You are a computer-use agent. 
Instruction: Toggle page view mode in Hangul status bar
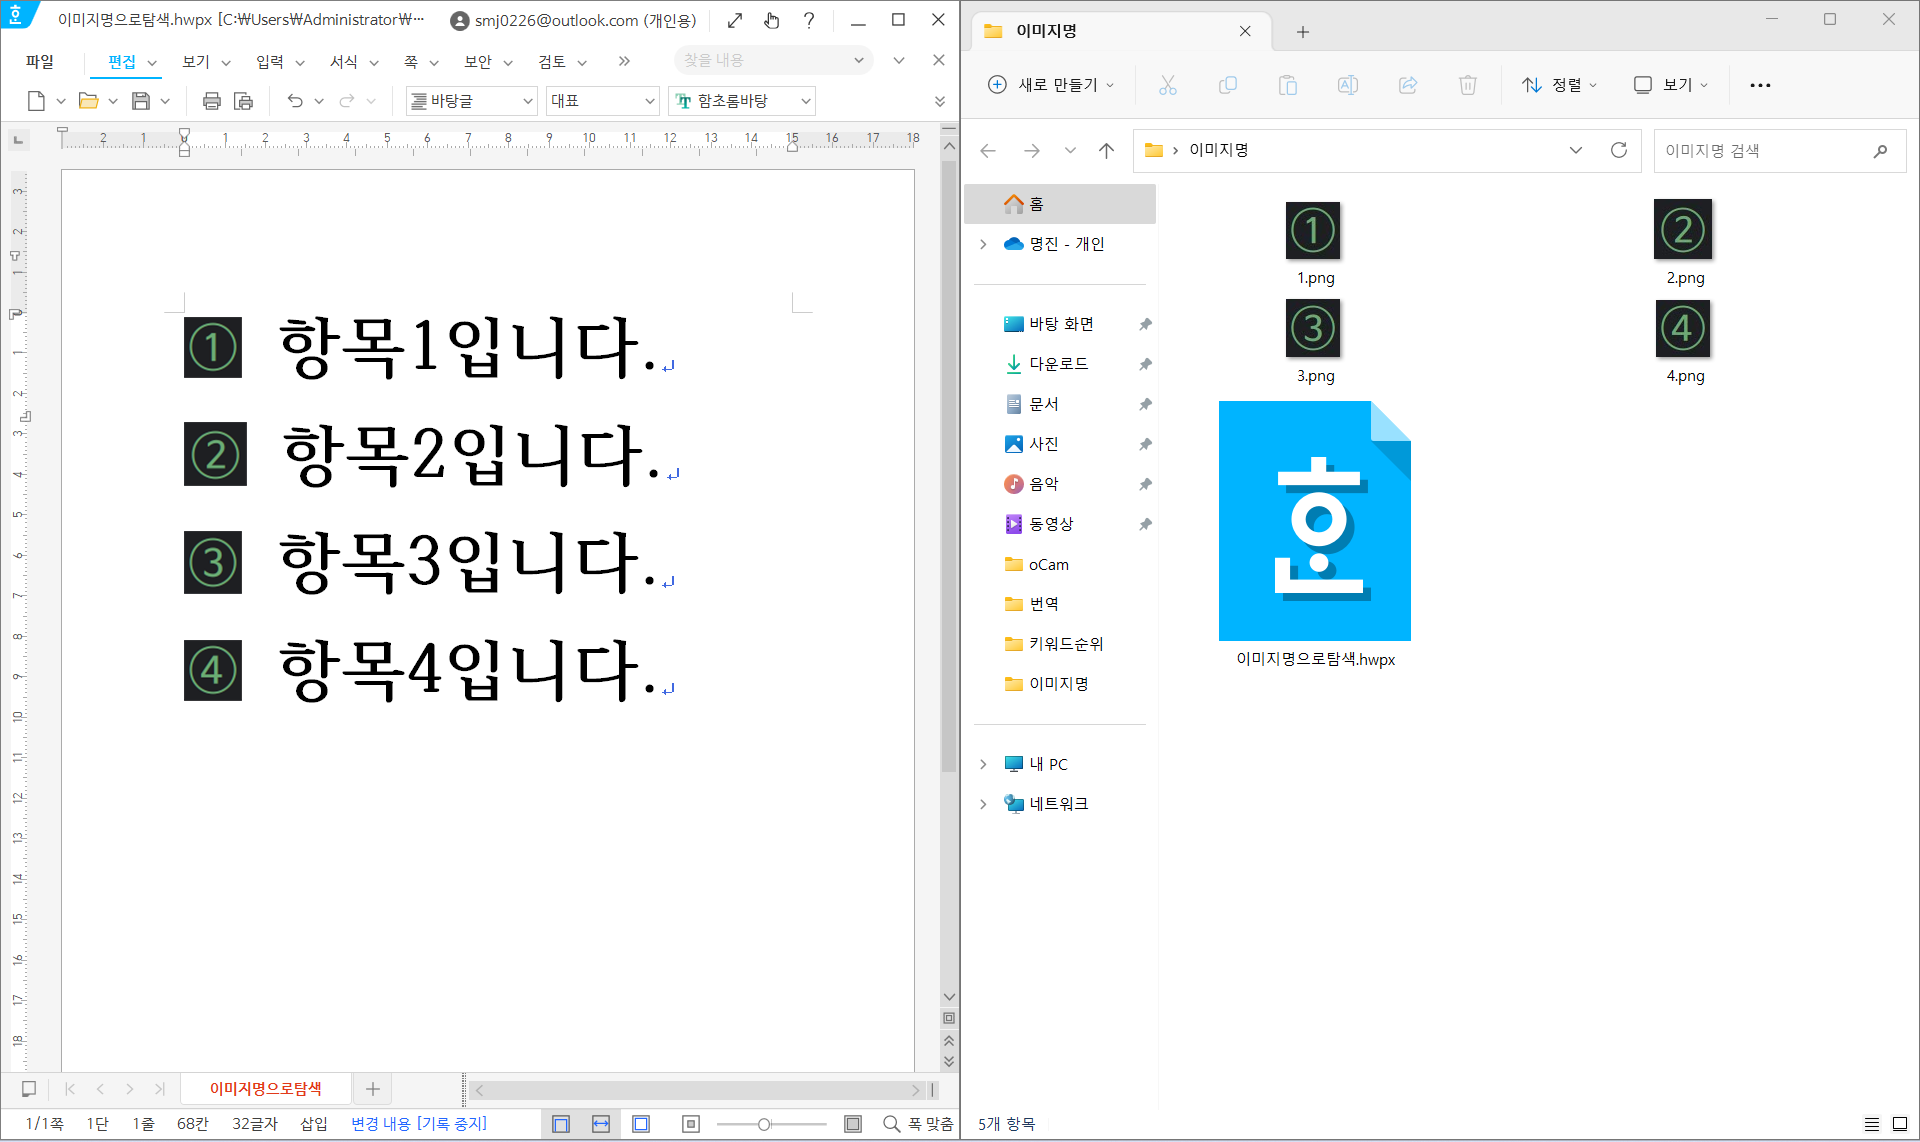click(561, 1124)
